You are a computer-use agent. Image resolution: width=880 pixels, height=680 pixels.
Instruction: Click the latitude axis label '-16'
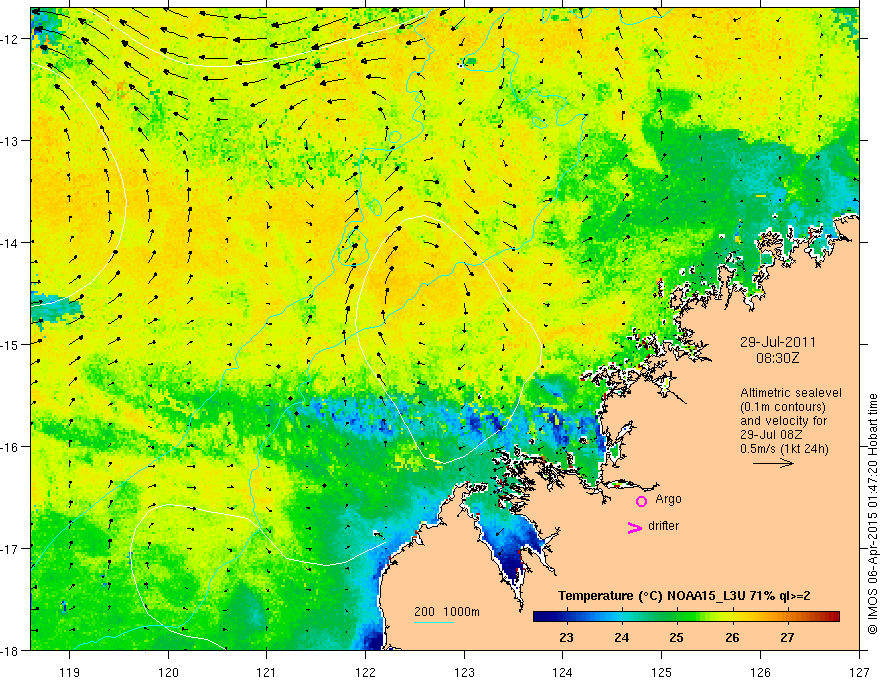10,447
